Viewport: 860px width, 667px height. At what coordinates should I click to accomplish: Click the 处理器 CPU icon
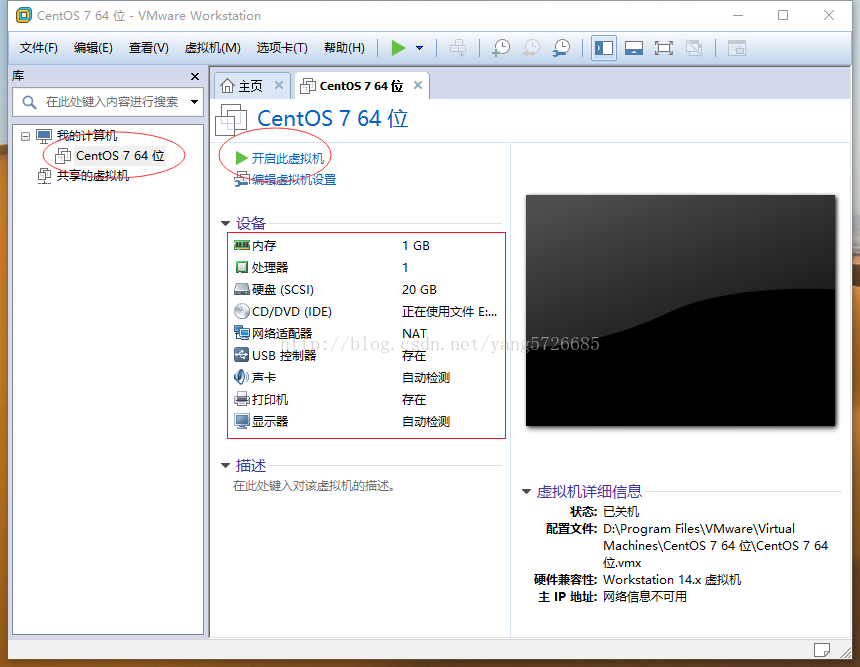242,267
